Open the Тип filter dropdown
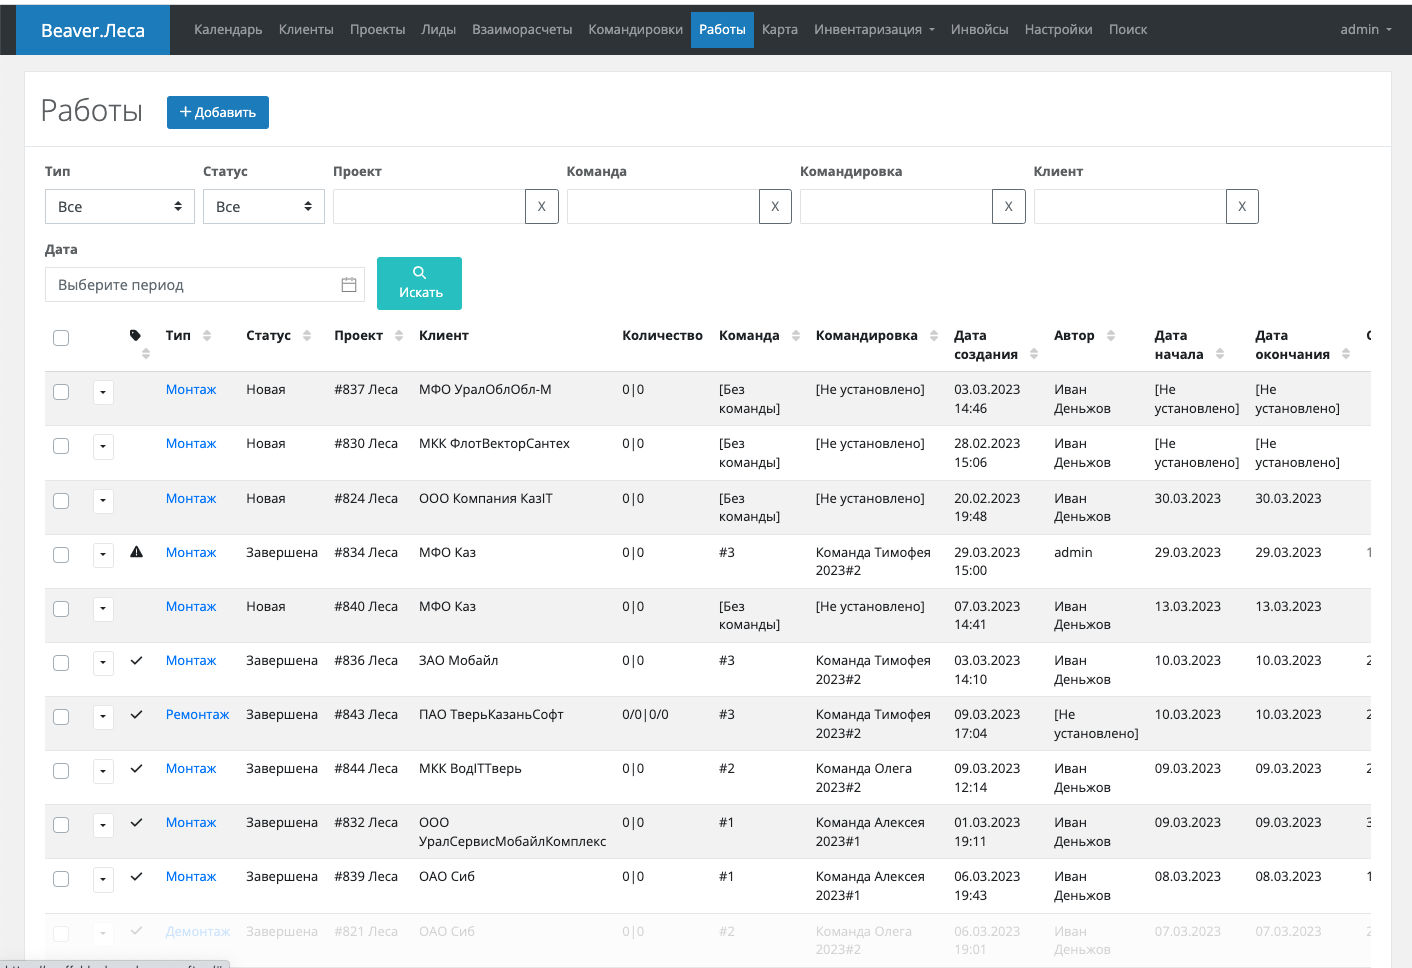1412x968 pixels. click(120, 207)
